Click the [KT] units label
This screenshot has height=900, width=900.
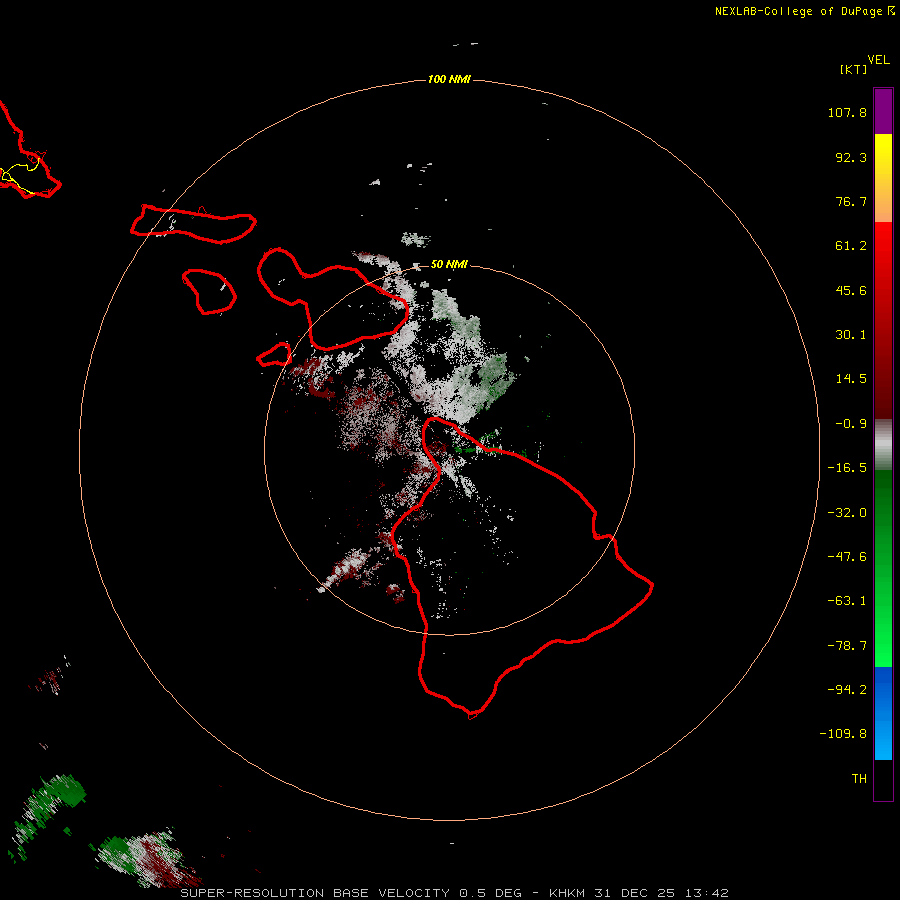click(x=854, y=69)
